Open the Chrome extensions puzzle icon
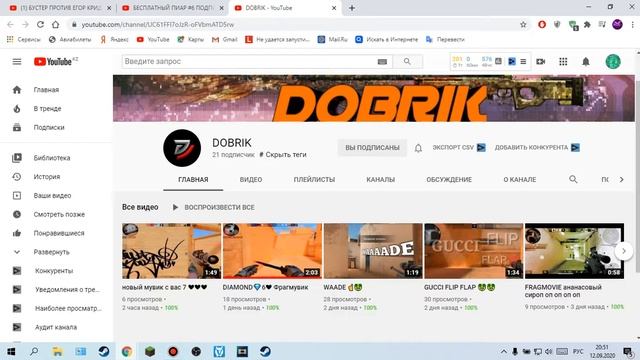 point(587,24)
